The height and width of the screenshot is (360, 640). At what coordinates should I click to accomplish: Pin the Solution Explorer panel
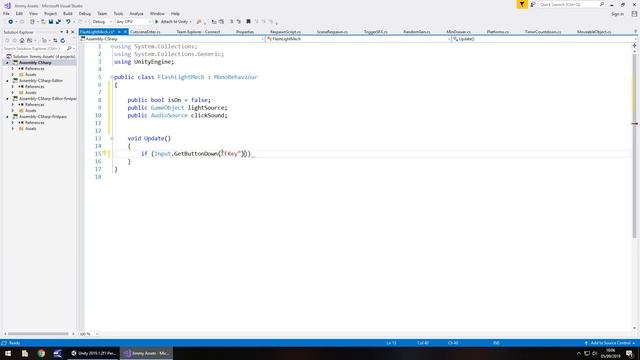click(x=67, y=32)
